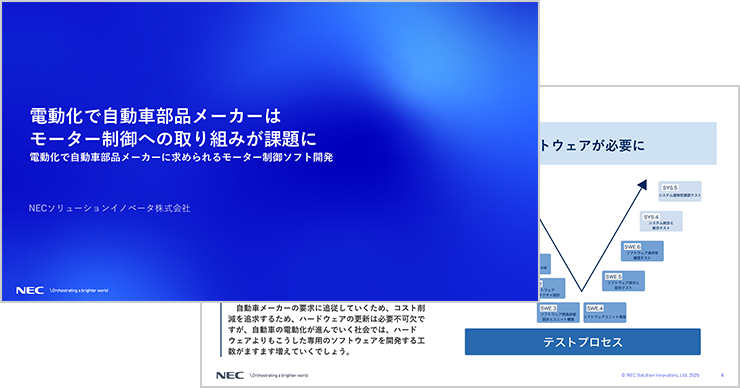Click the '© NEC Solution Innovators' copyright text
Screen dimensions: 740x388
click(660, 375)
